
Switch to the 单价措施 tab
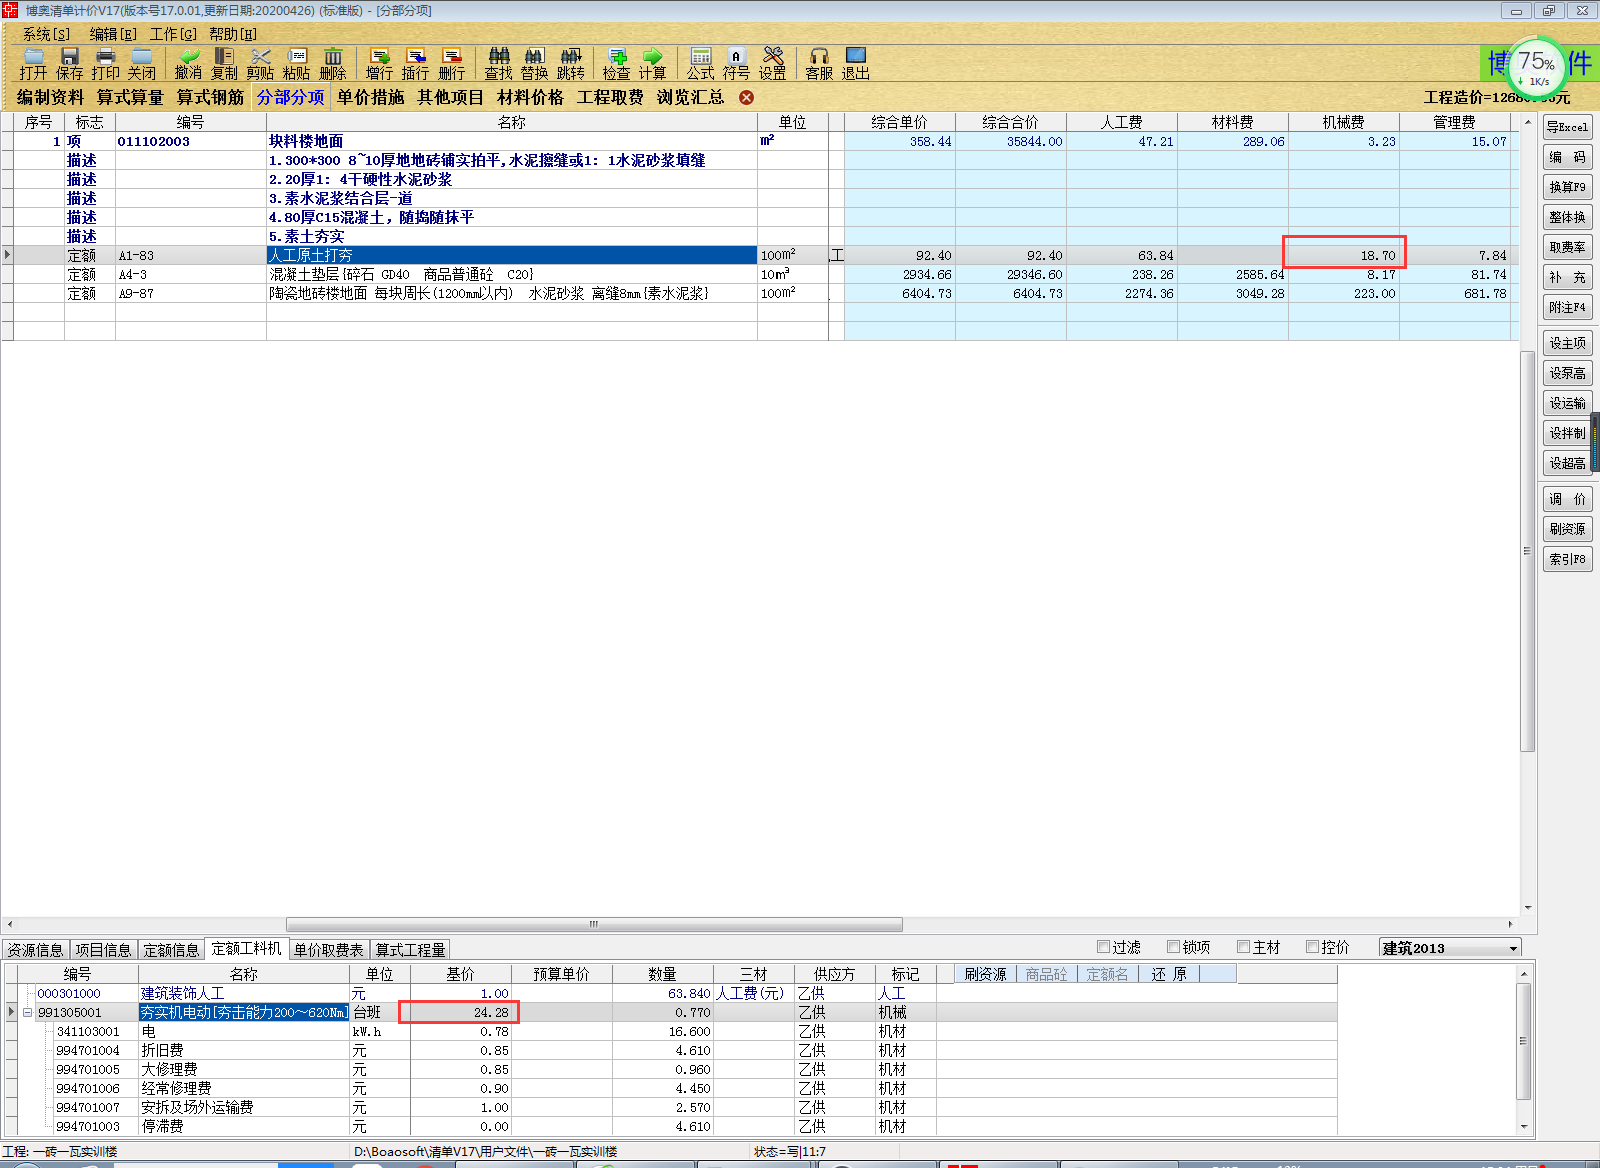click(x=370, y=97)
